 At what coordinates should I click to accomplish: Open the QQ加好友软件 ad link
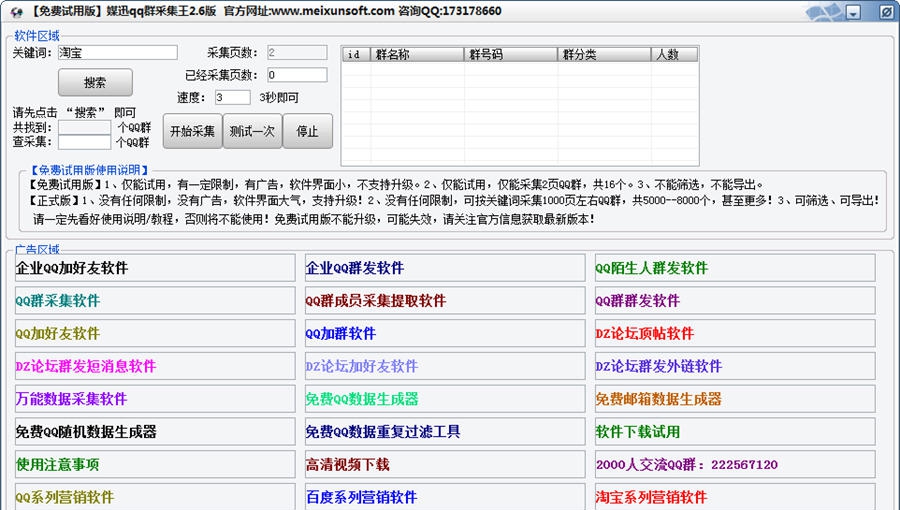[155, 333]
